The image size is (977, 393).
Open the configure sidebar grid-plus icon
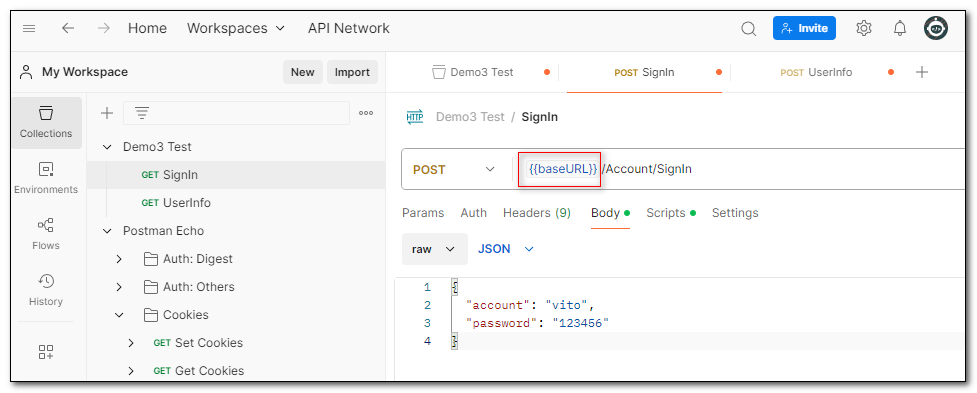[x=46, y=352]
